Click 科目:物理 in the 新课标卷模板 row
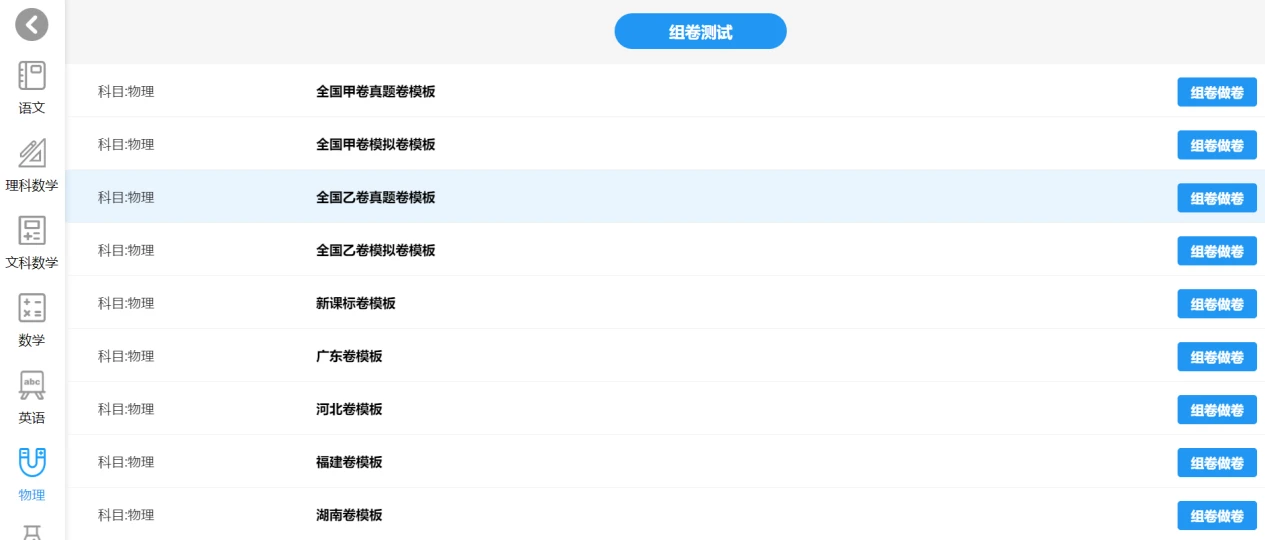This screenshot has width=1265, height=540. [126, 303]
